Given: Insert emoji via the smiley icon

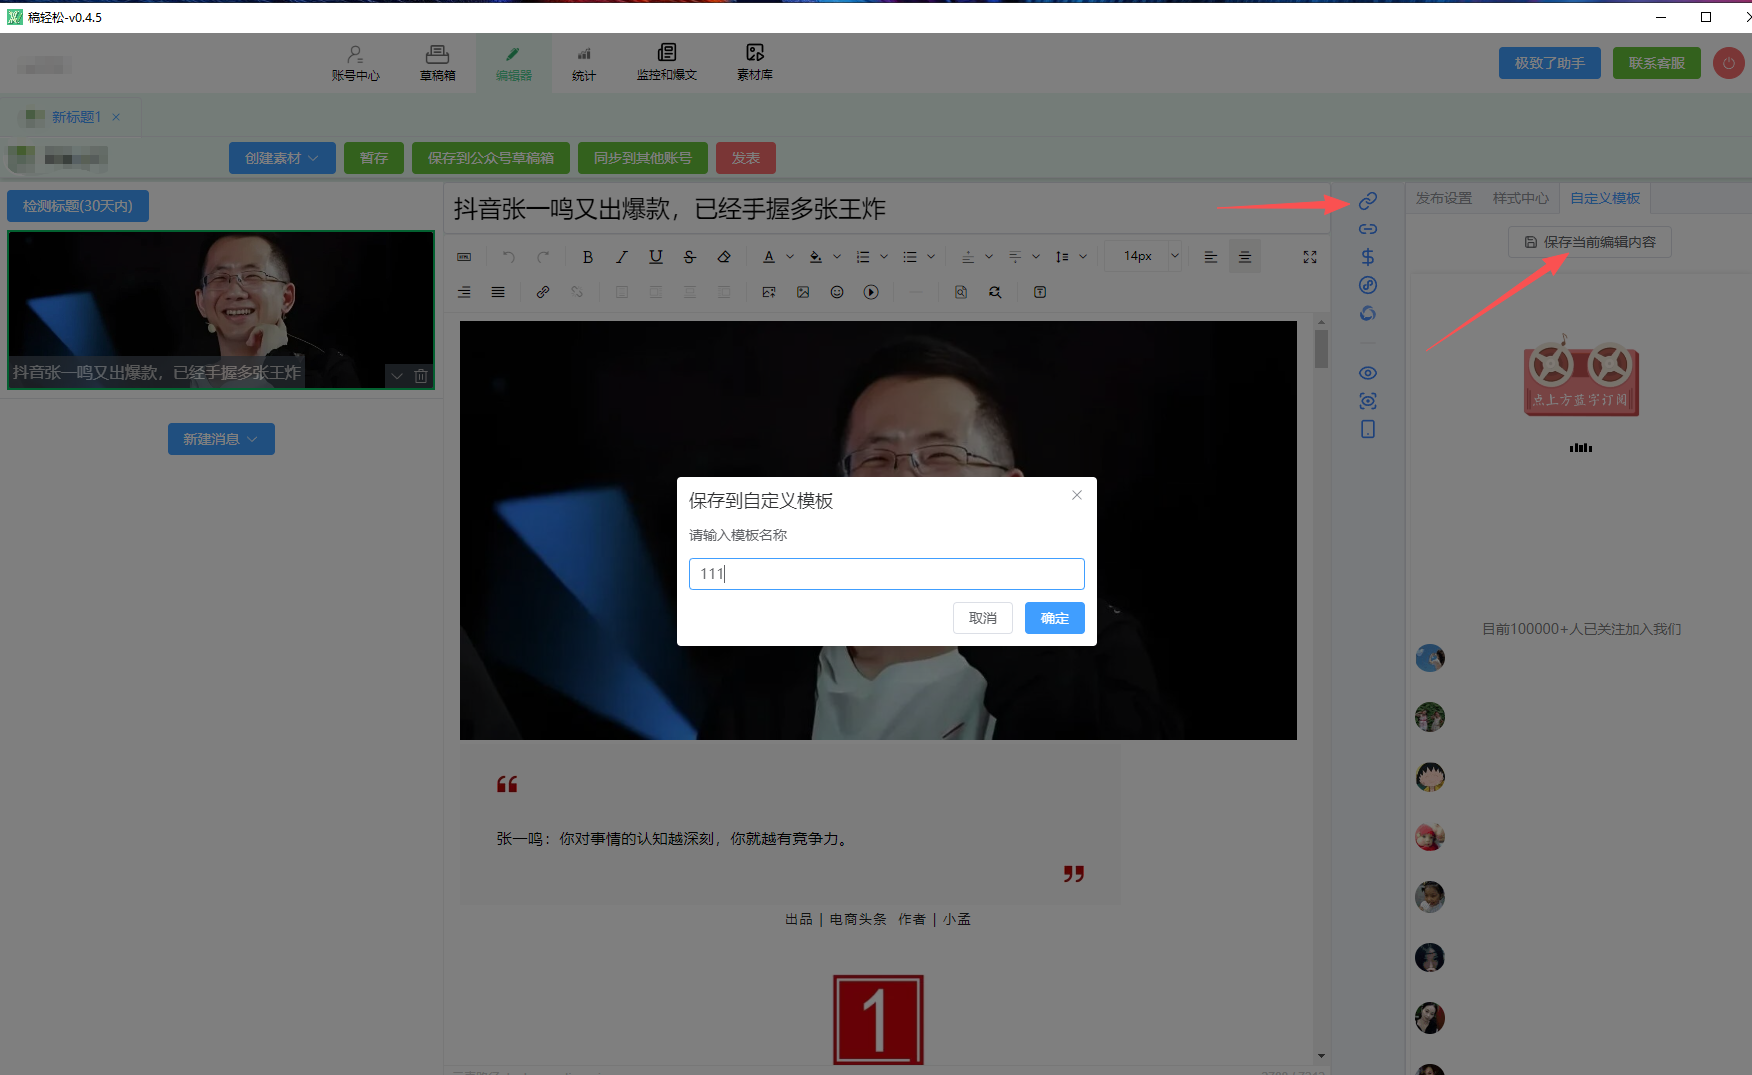Looking at the screenshot, I should 837,292.
